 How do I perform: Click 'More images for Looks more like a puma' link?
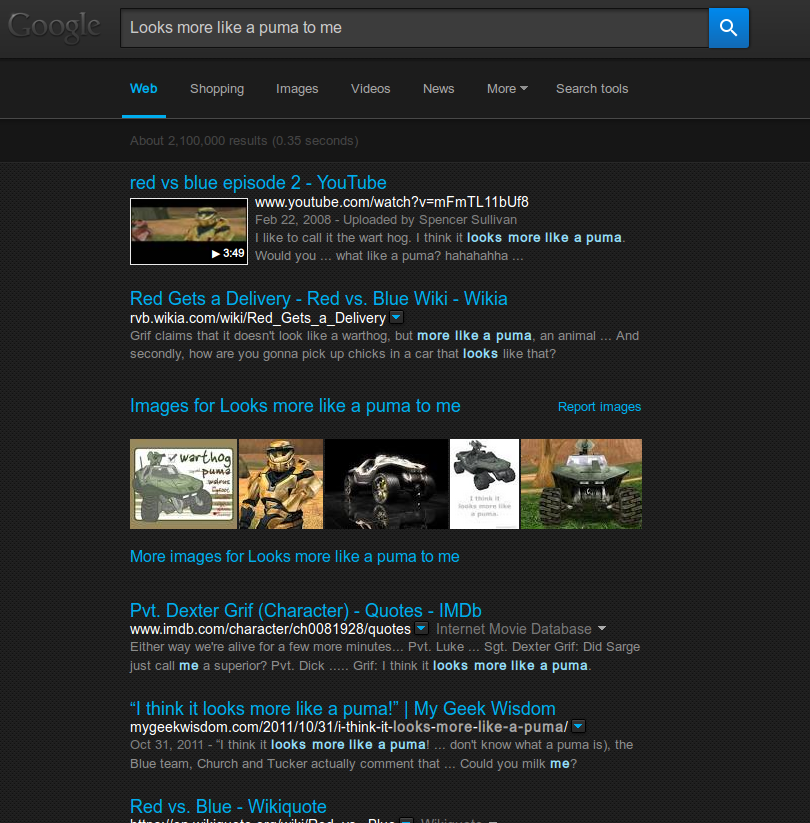pyautogui.click(x=294, y=556)
